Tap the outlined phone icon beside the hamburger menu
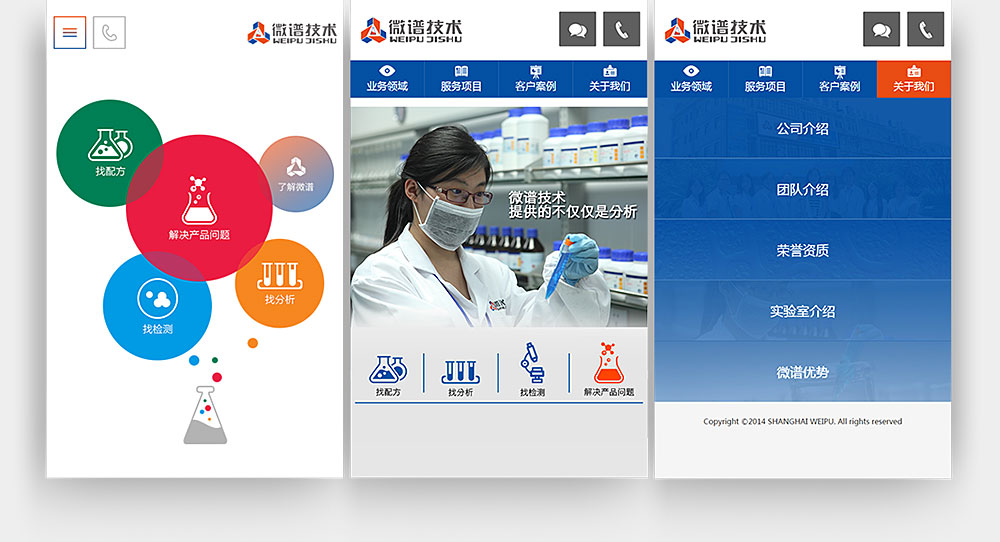The height and width of the screenshot is (542, 1000). coord(109,33)
